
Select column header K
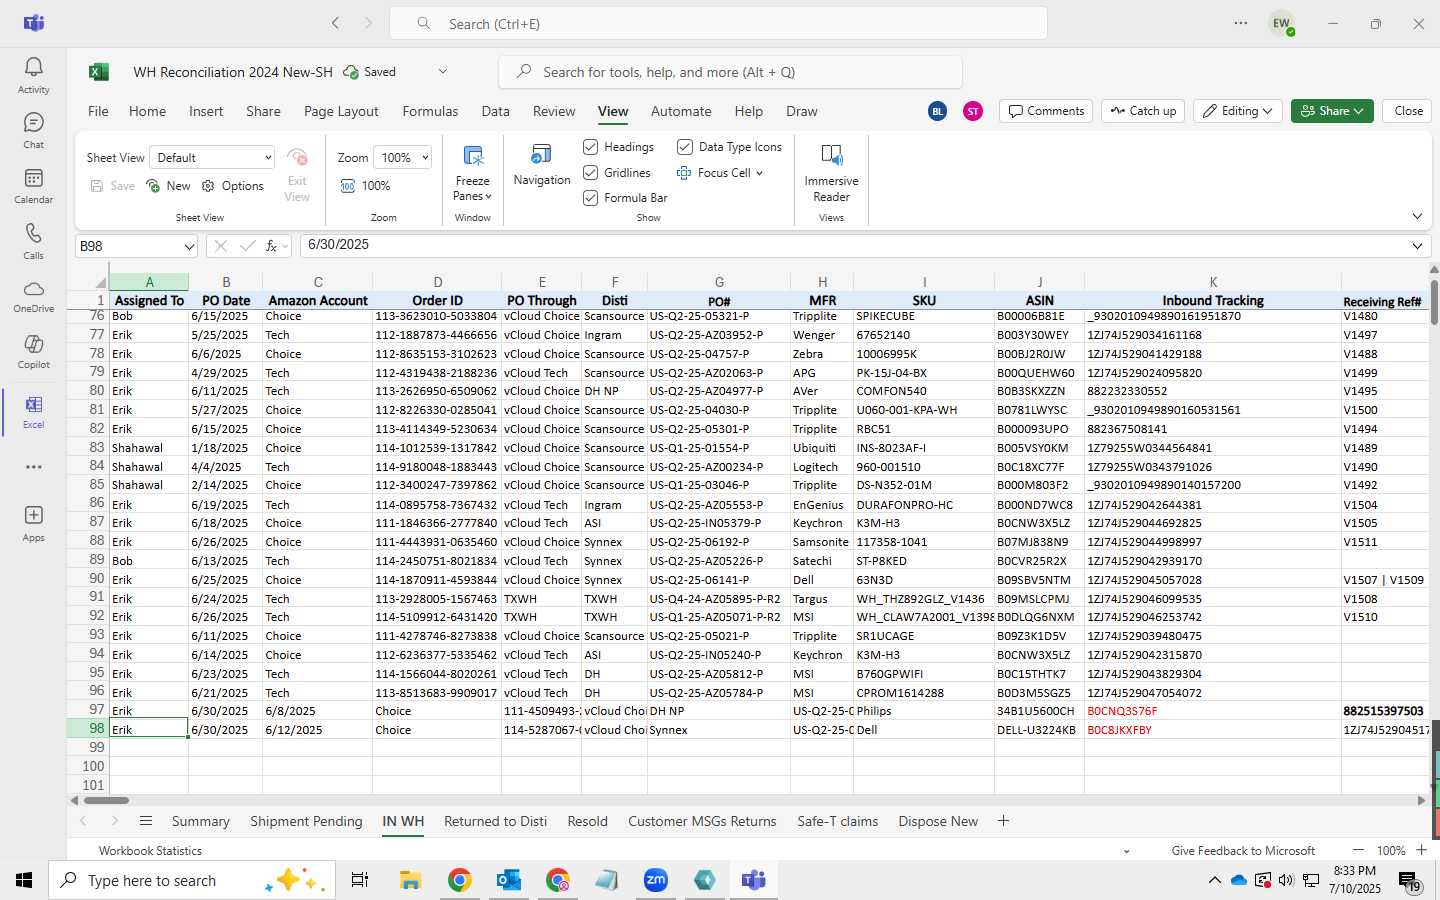click(1212, 282)
